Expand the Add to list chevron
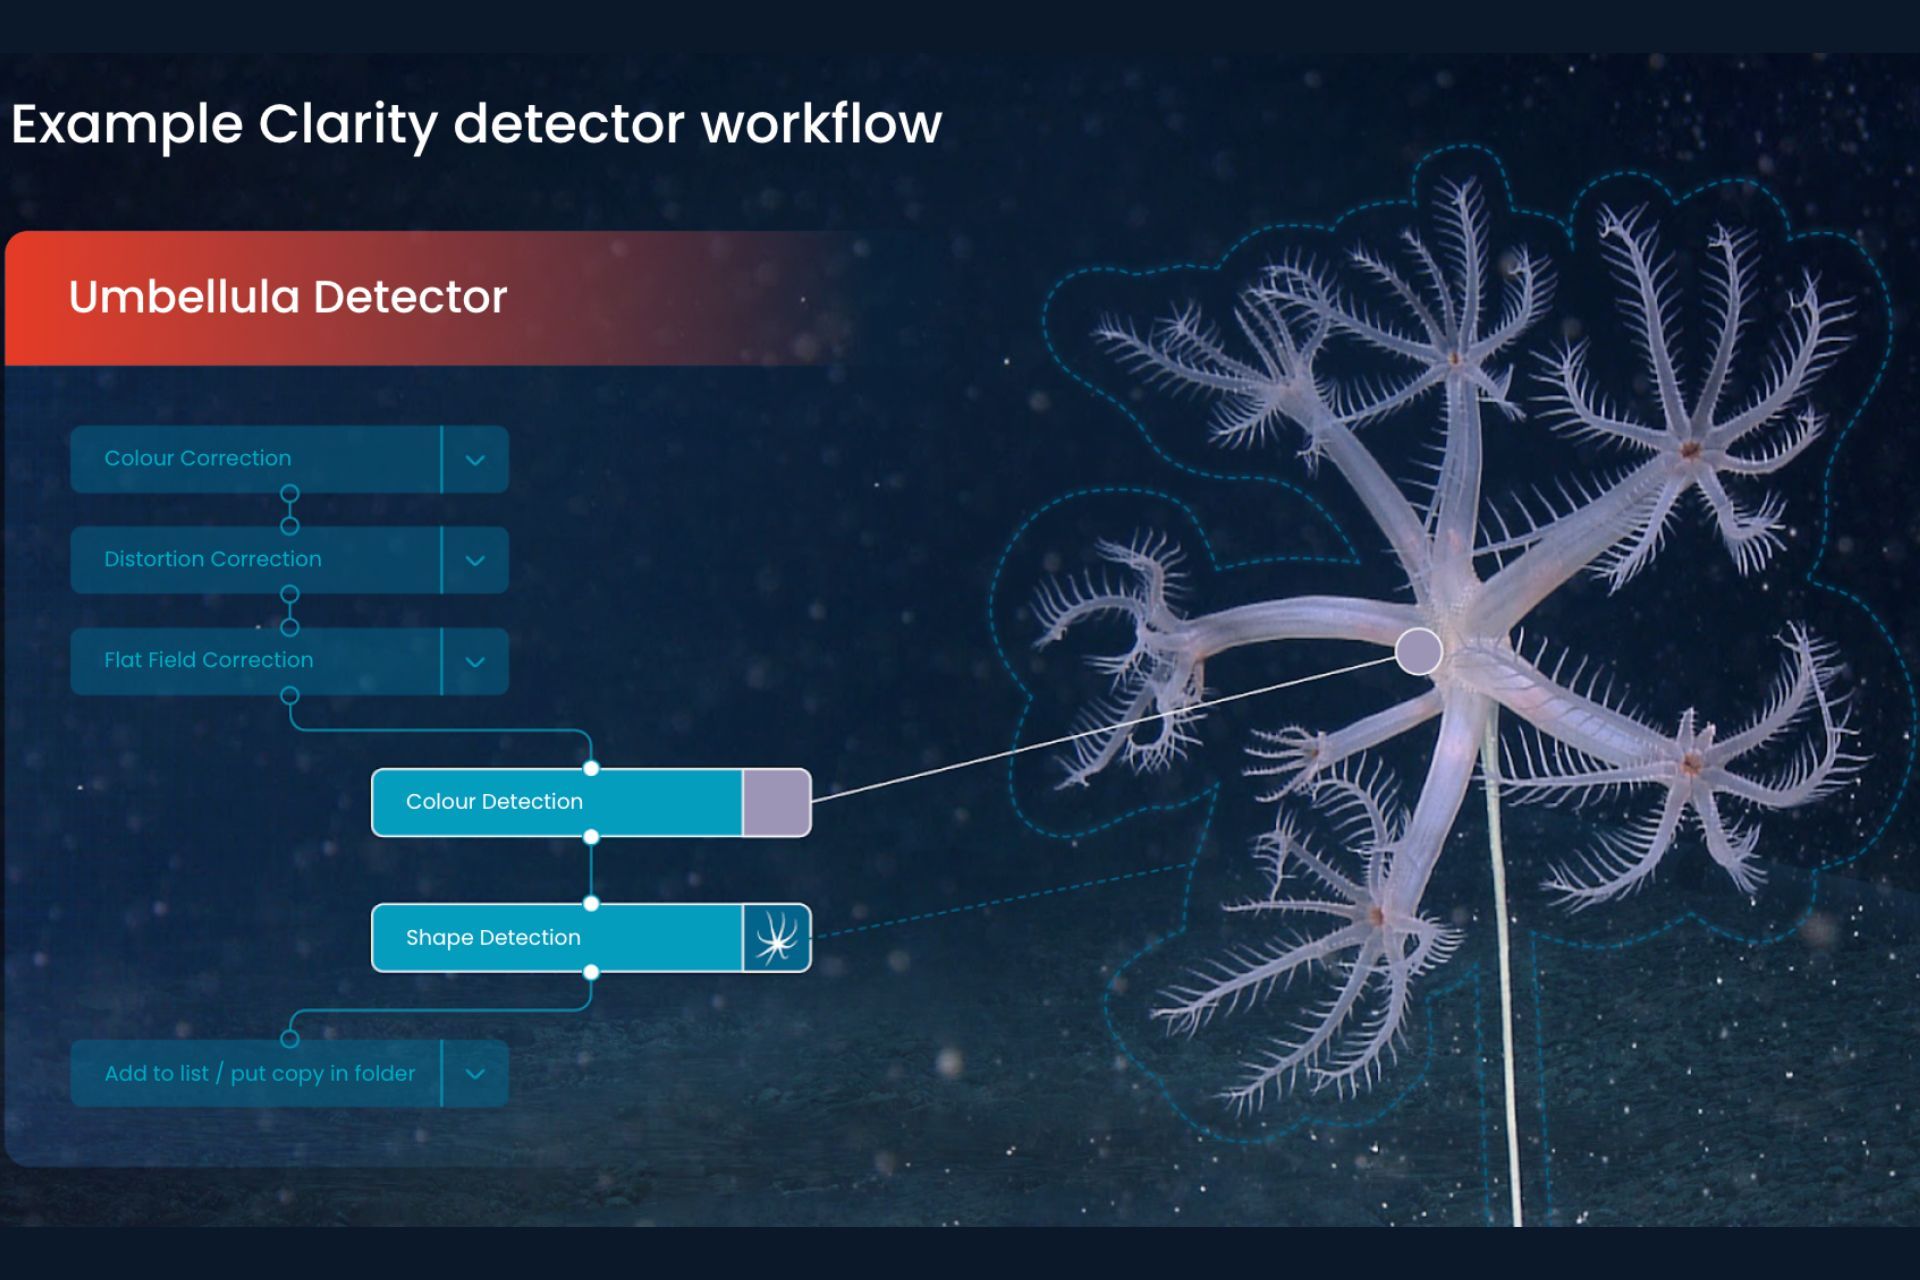This screenshot has width=1920, height=1280. point(475,1074)
